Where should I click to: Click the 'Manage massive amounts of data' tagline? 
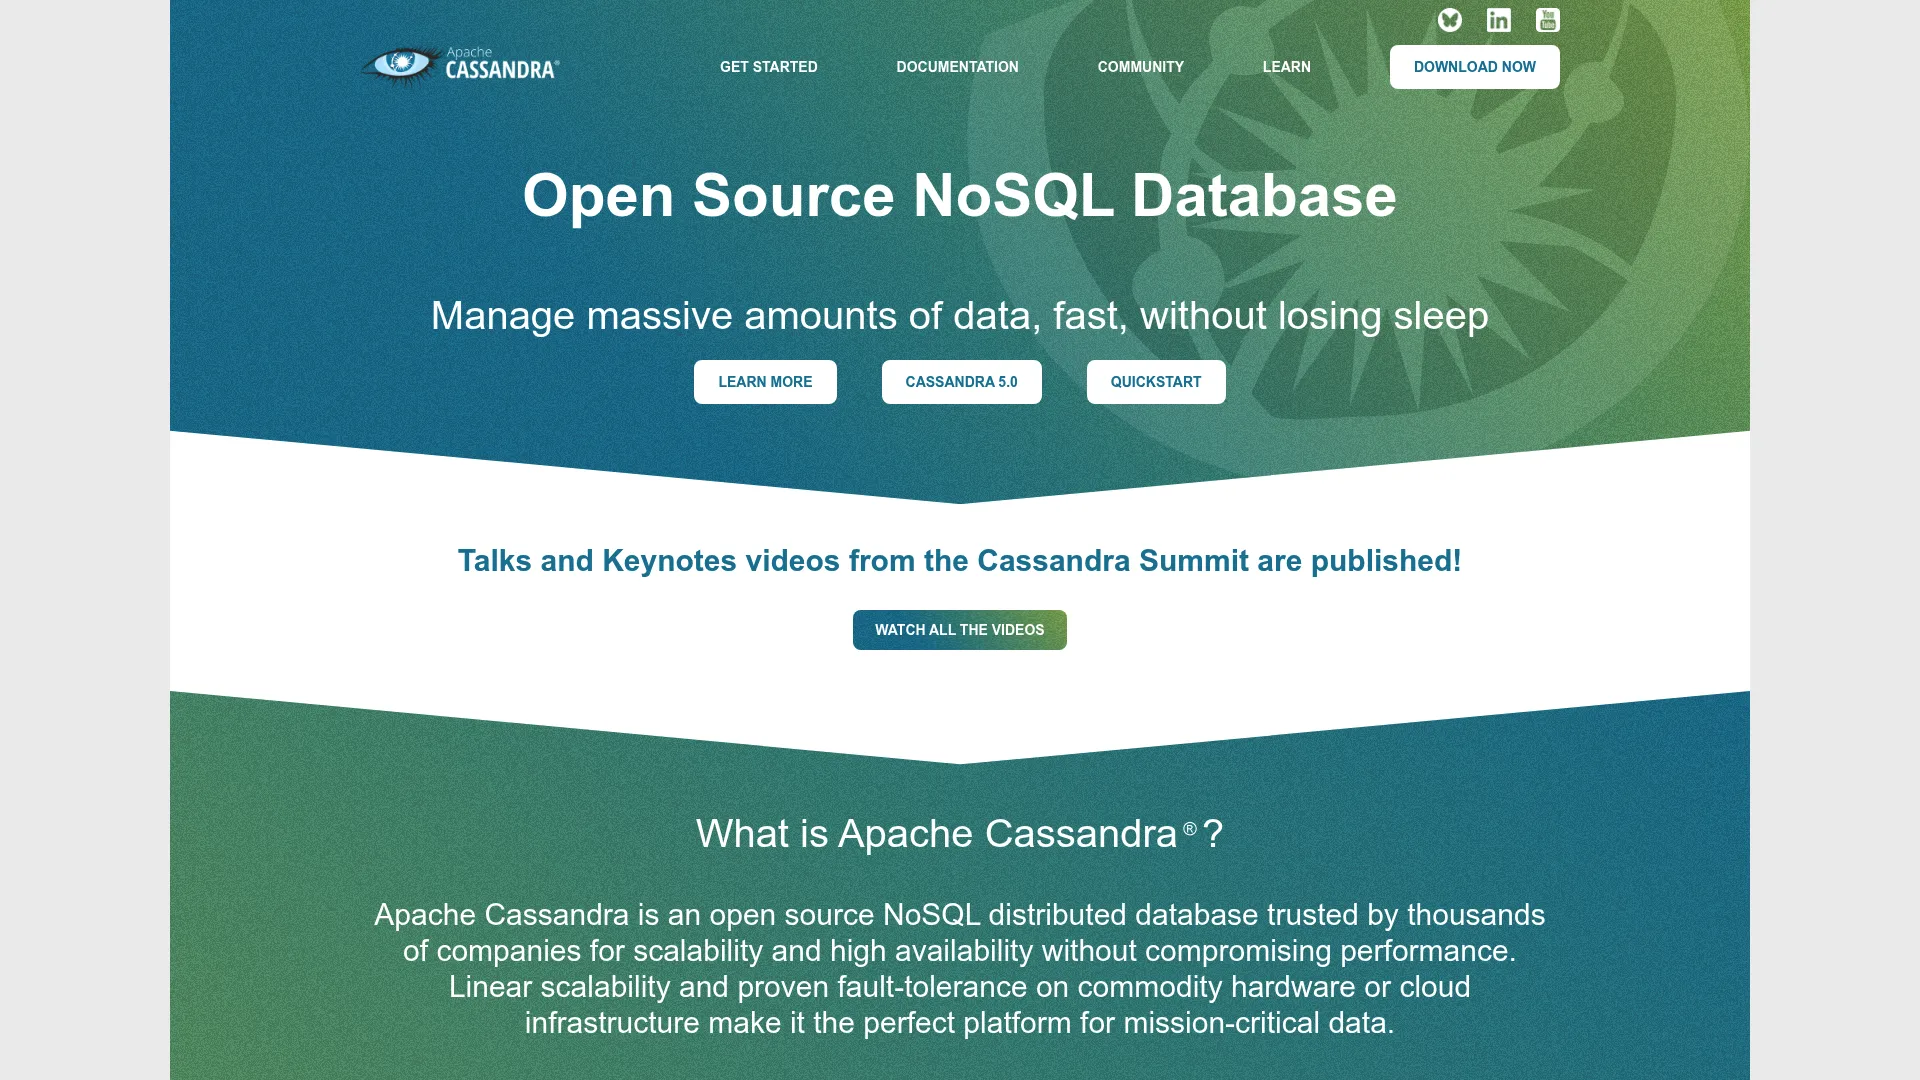(x=959, y=316)
